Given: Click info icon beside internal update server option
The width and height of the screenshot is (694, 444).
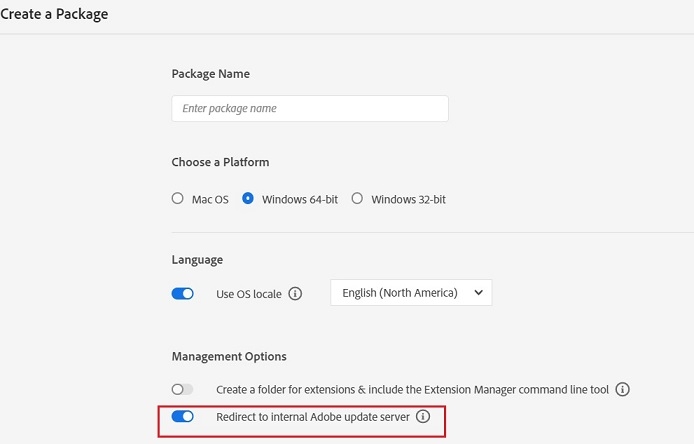Looking at the screenshot, I should (423, 417).
